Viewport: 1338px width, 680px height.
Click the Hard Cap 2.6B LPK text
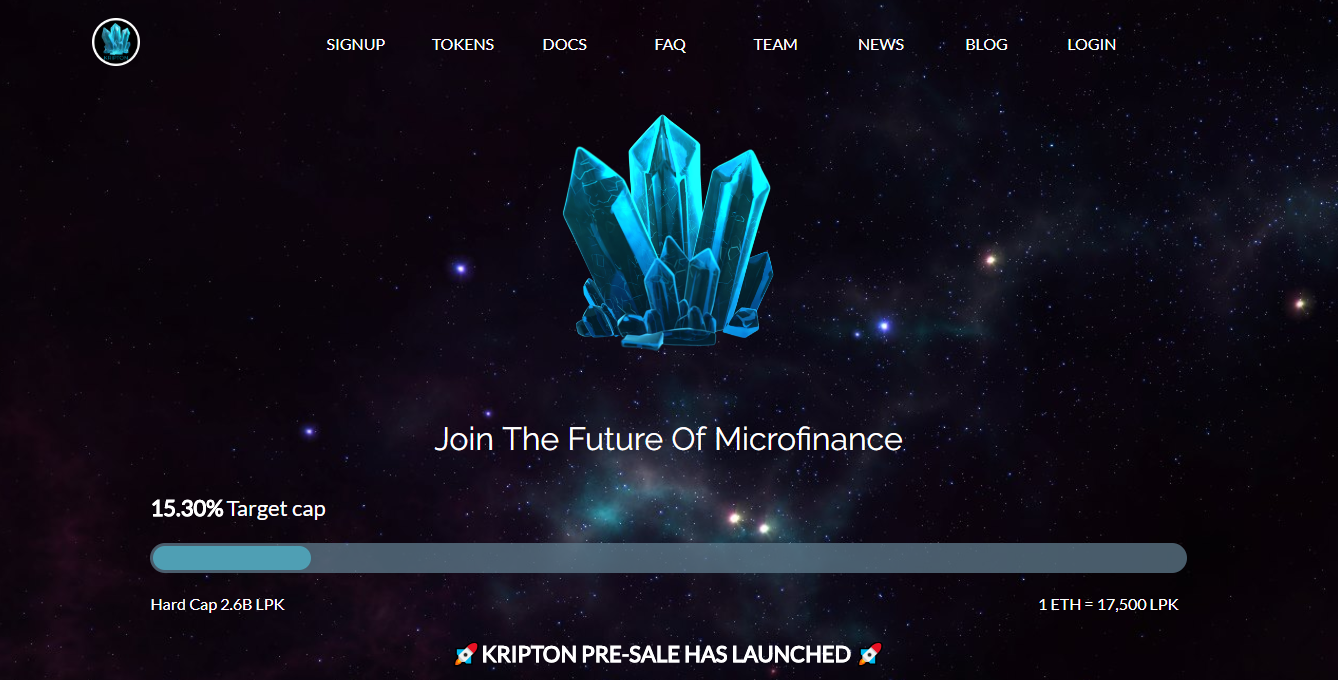coord(218,605)
